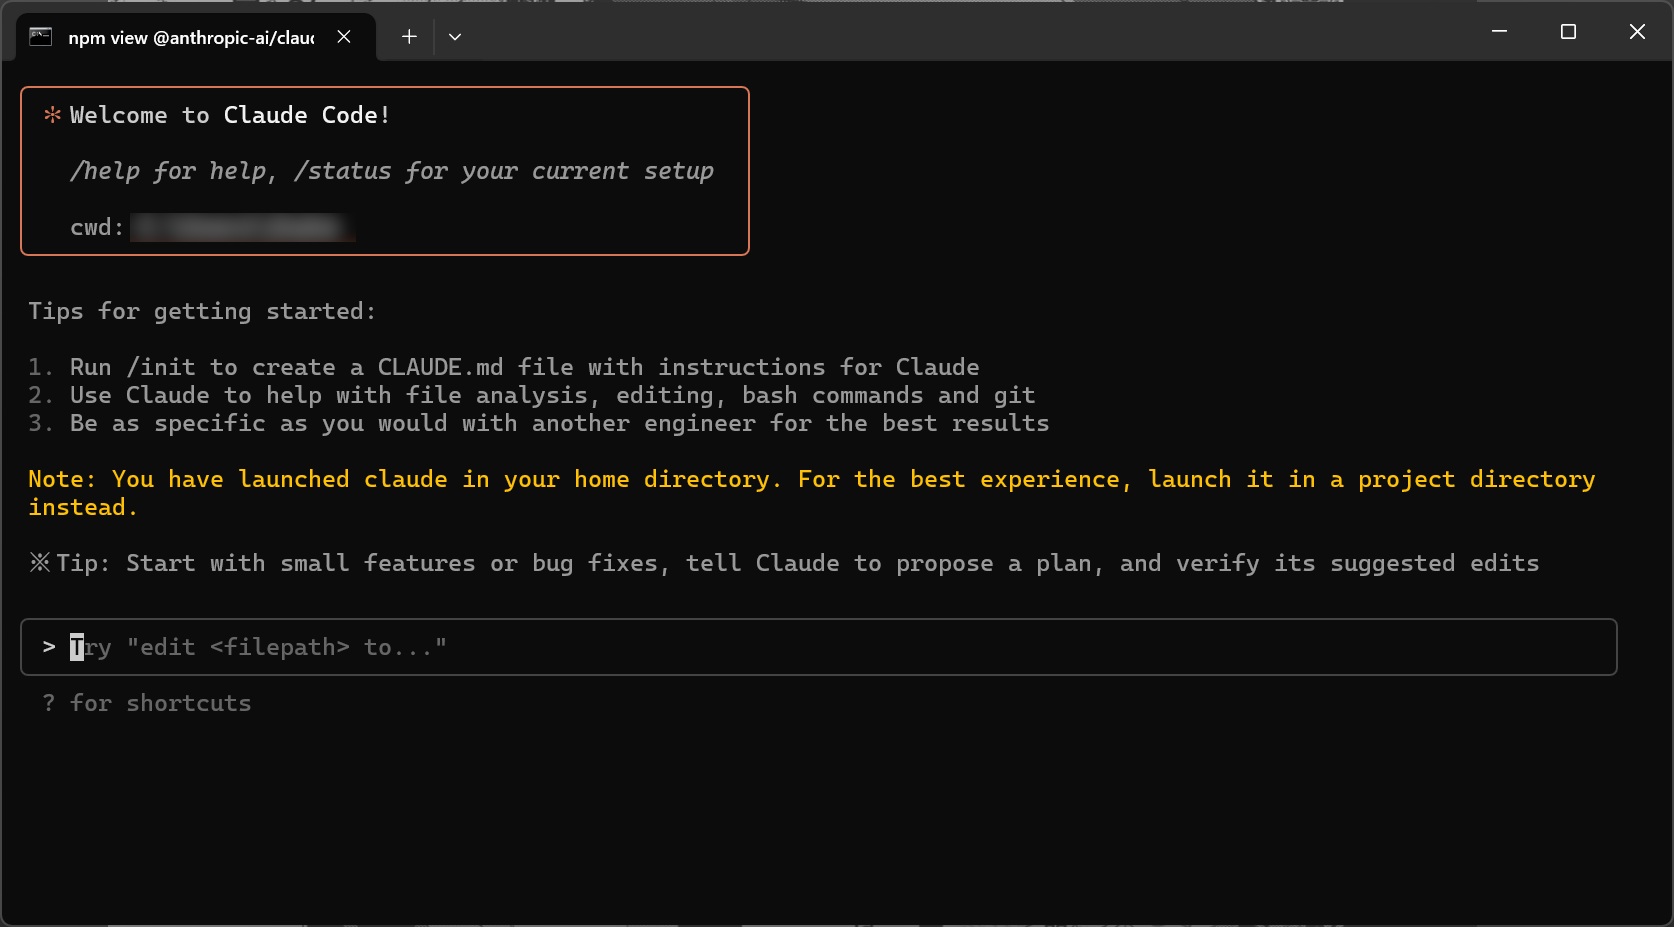
Task: Click tip 1 about running /init
Action: [x=504, y=367]
